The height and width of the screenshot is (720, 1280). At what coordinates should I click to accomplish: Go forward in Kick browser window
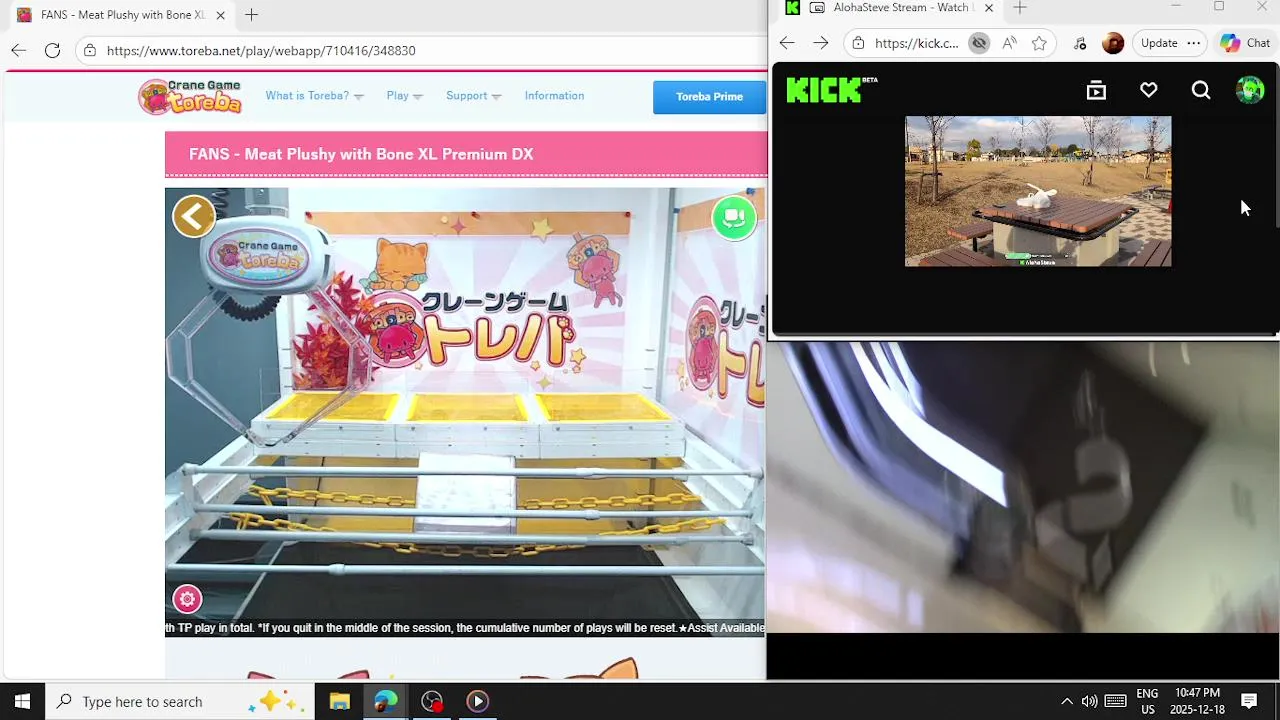click(821, 43)
